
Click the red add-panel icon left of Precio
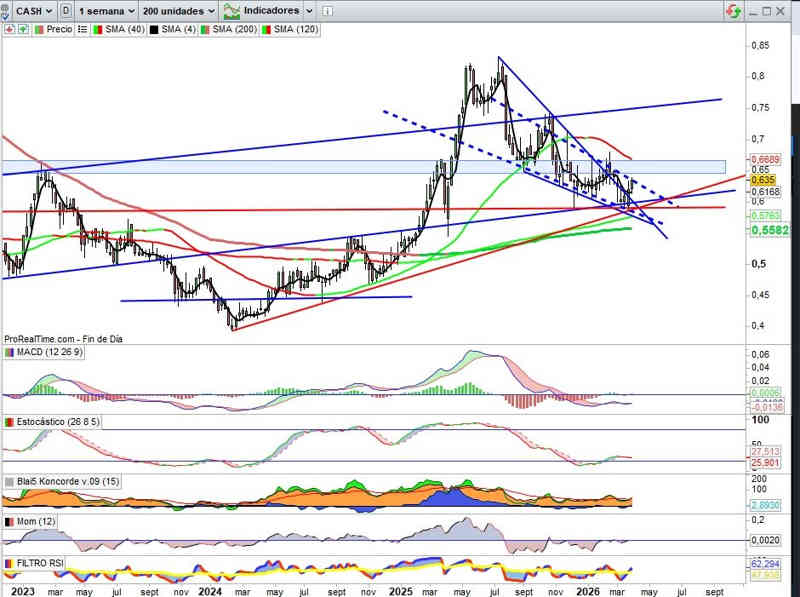point(9,30)
